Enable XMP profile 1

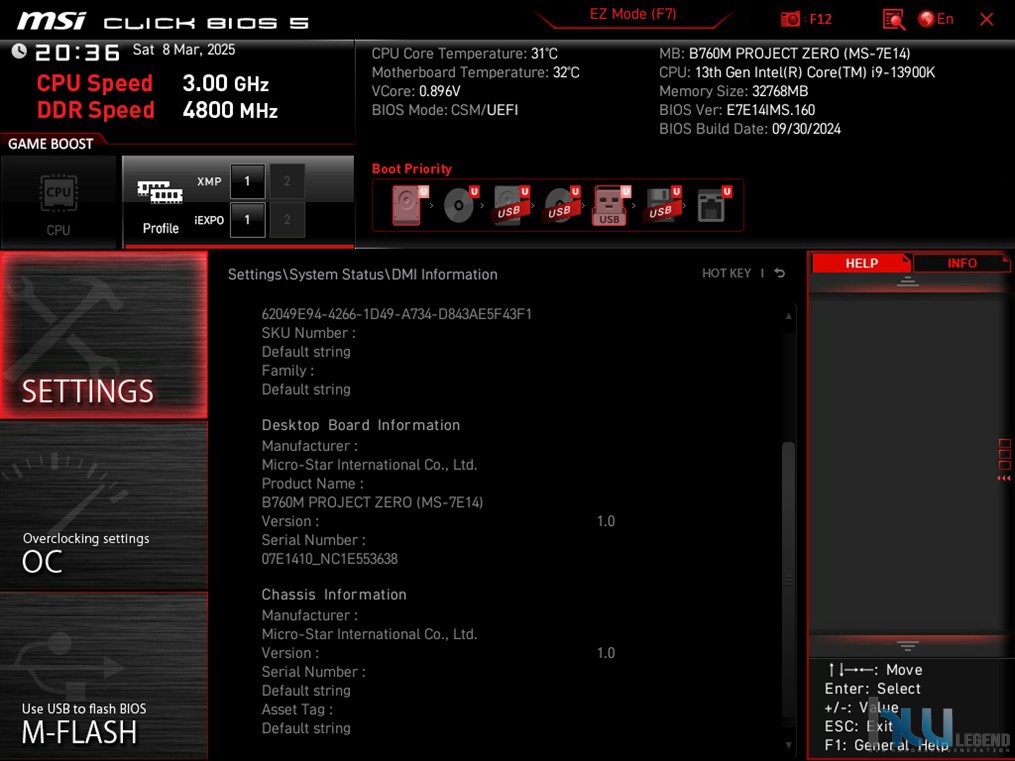(247, 181)
